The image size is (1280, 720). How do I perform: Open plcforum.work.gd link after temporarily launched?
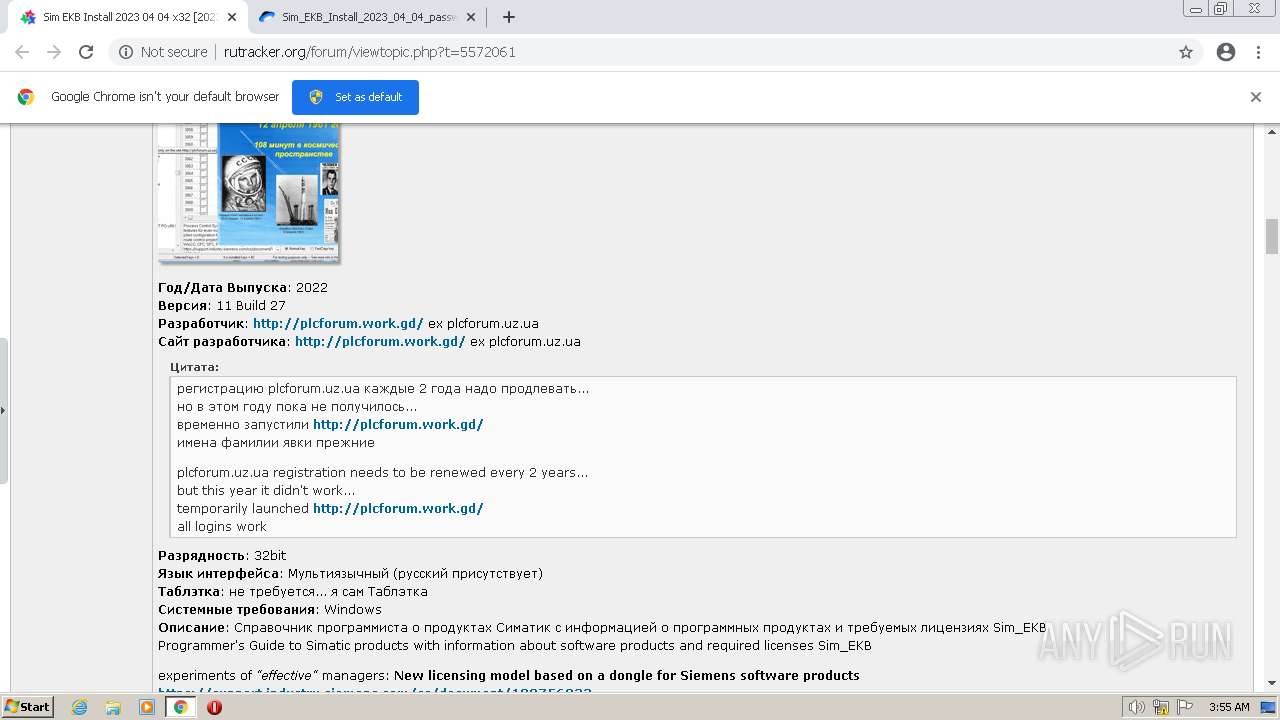click(398, 508)
